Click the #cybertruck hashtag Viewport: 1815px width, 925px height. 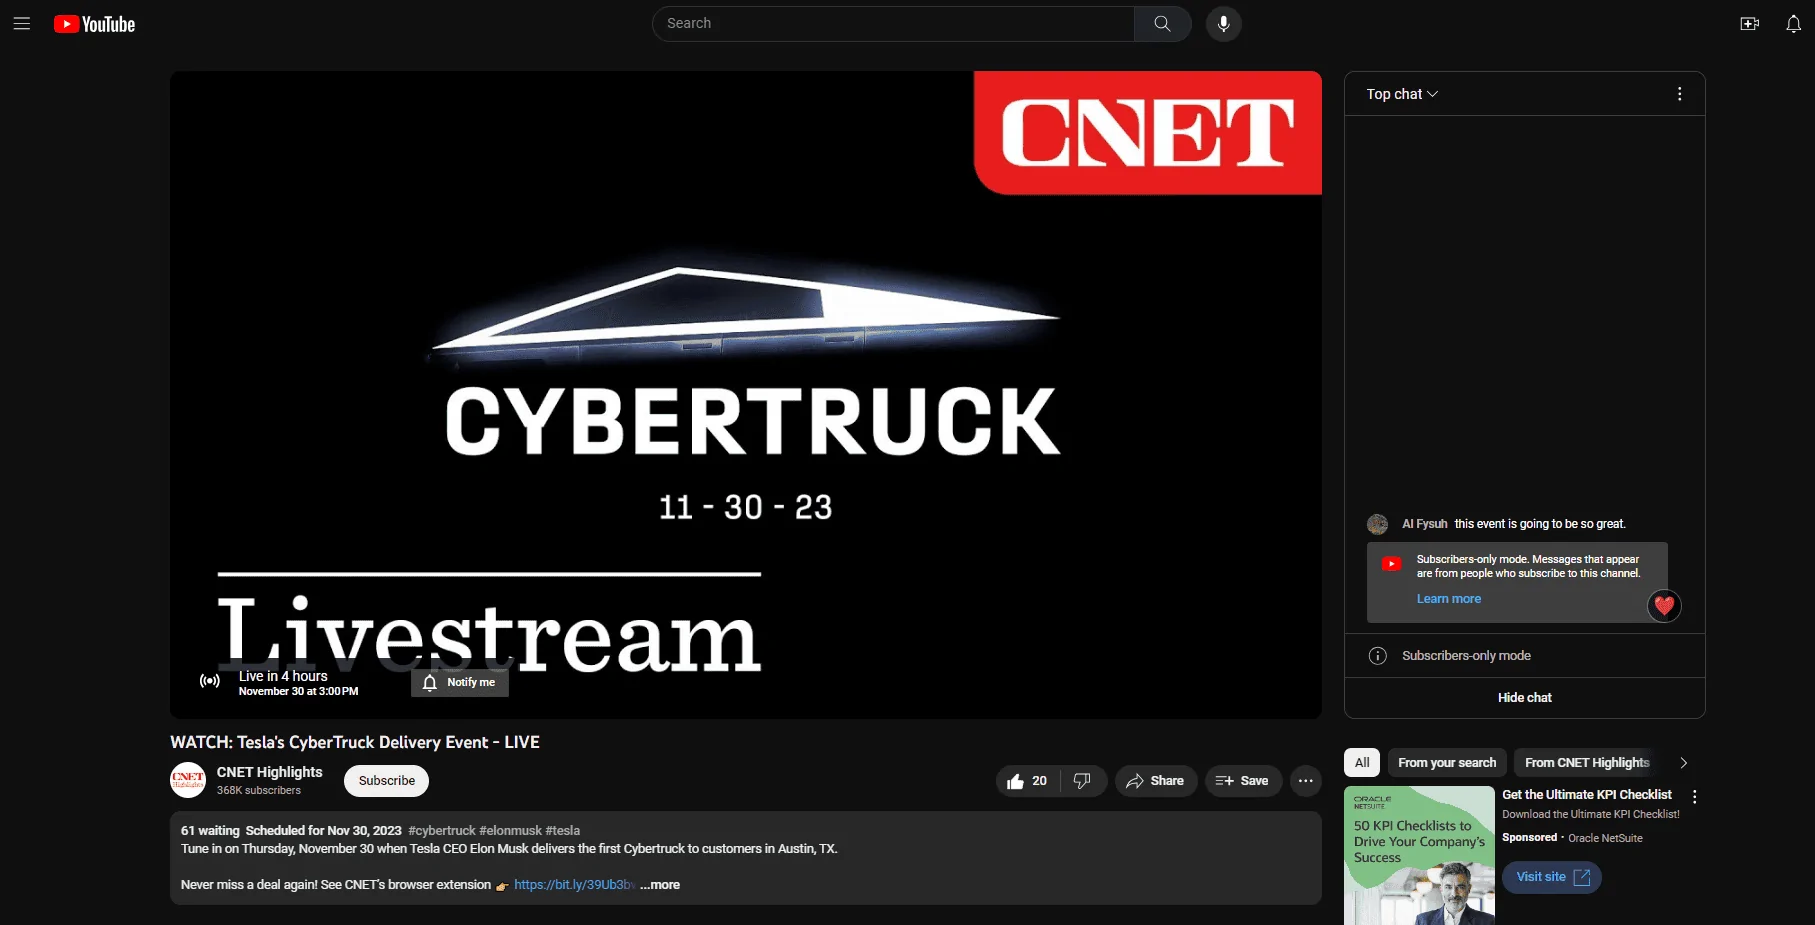[x=442, y=831]
